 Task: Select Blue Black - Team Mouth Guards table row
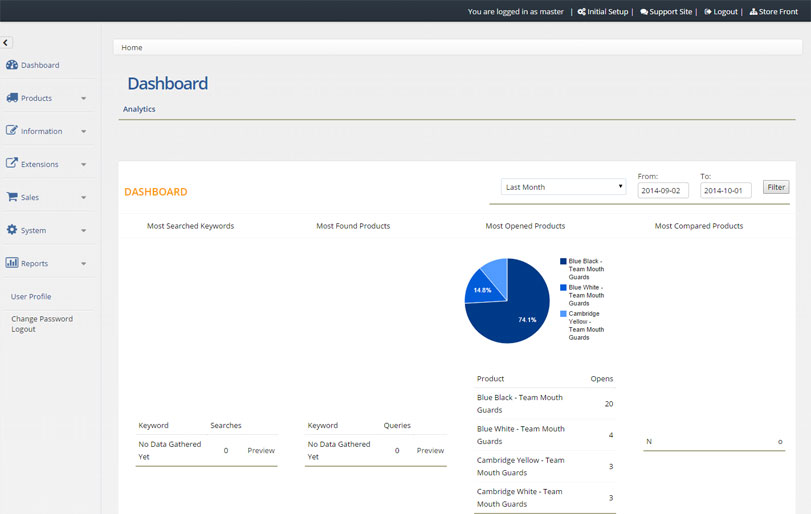[x=545, y=403]
